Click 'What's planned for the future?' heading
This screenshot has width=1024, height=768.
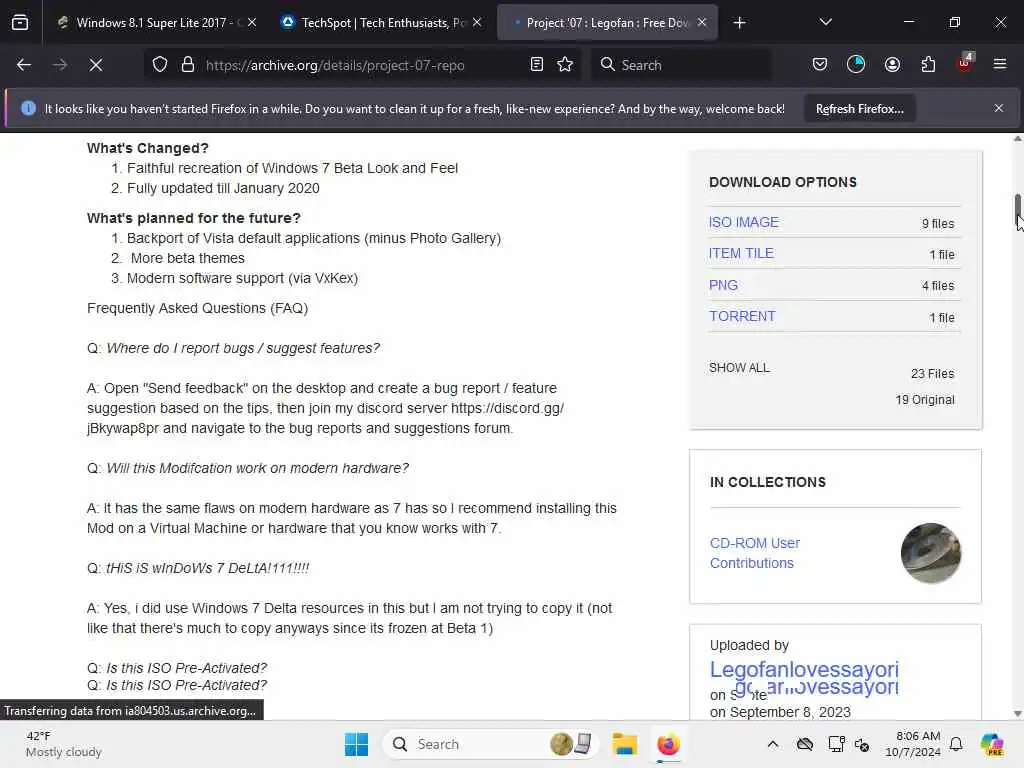pyautogui.click(x=194, y=218)
